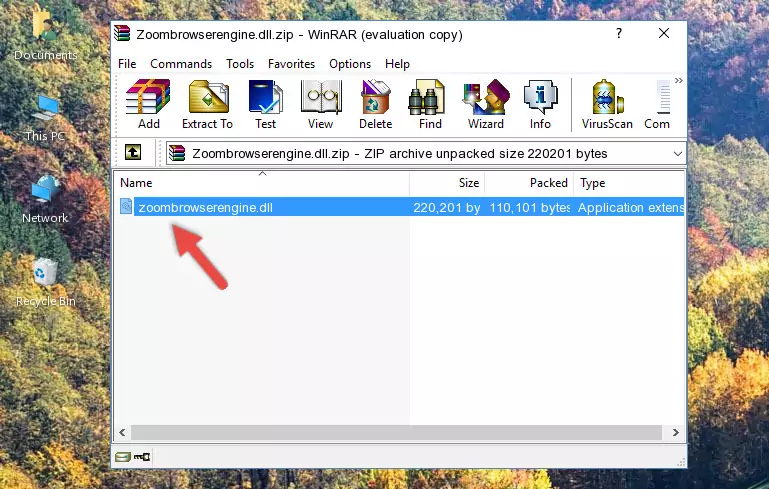Click the Add toolbar icon
This screenshot has width=769, height=489.
pyautogui.click(x=148, y=104)
